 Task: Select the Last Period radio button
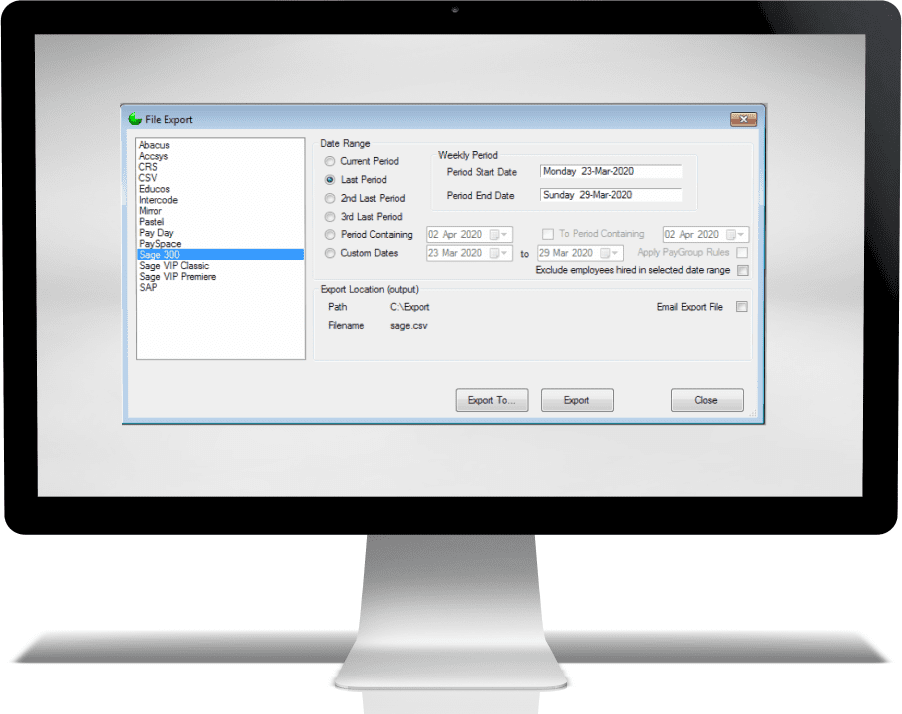[x=330, y=179]
